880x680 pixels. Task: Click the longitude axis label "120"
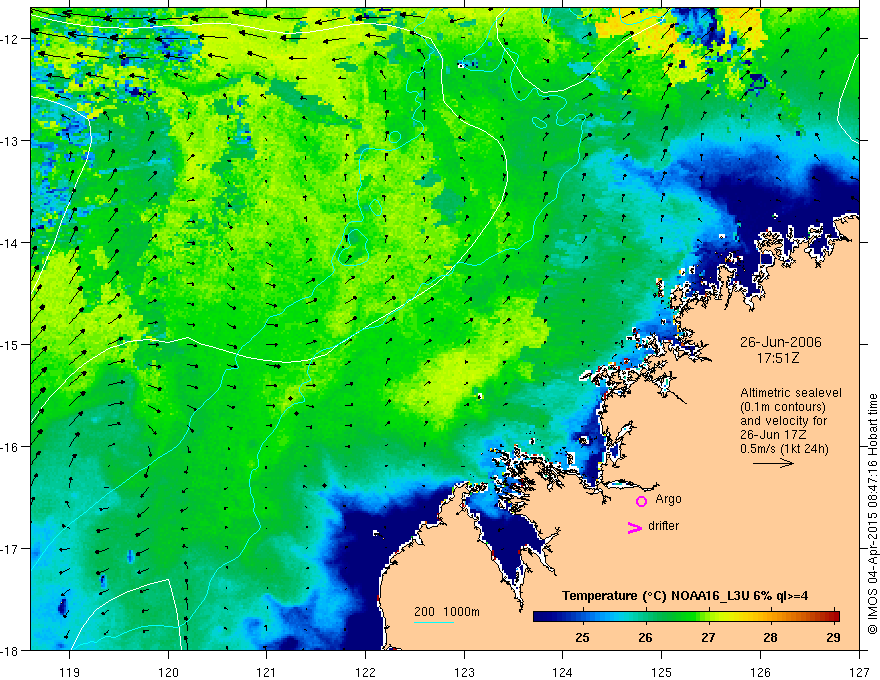pyautogui.click(x=168, y=672)
